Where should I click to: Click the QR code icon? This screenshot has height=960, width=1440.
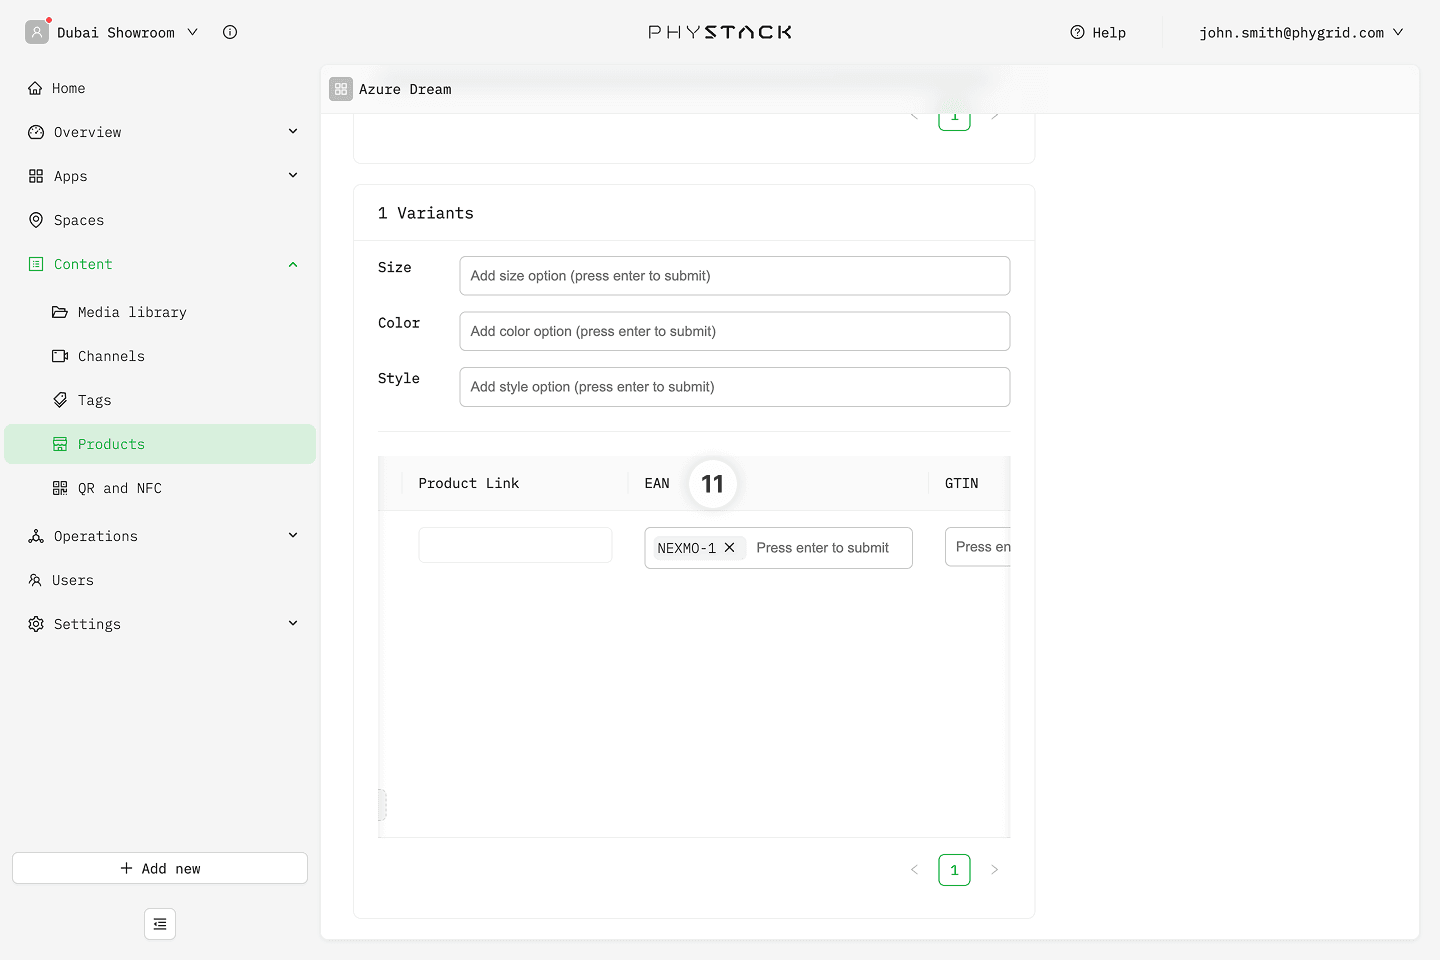click(60, 488)
